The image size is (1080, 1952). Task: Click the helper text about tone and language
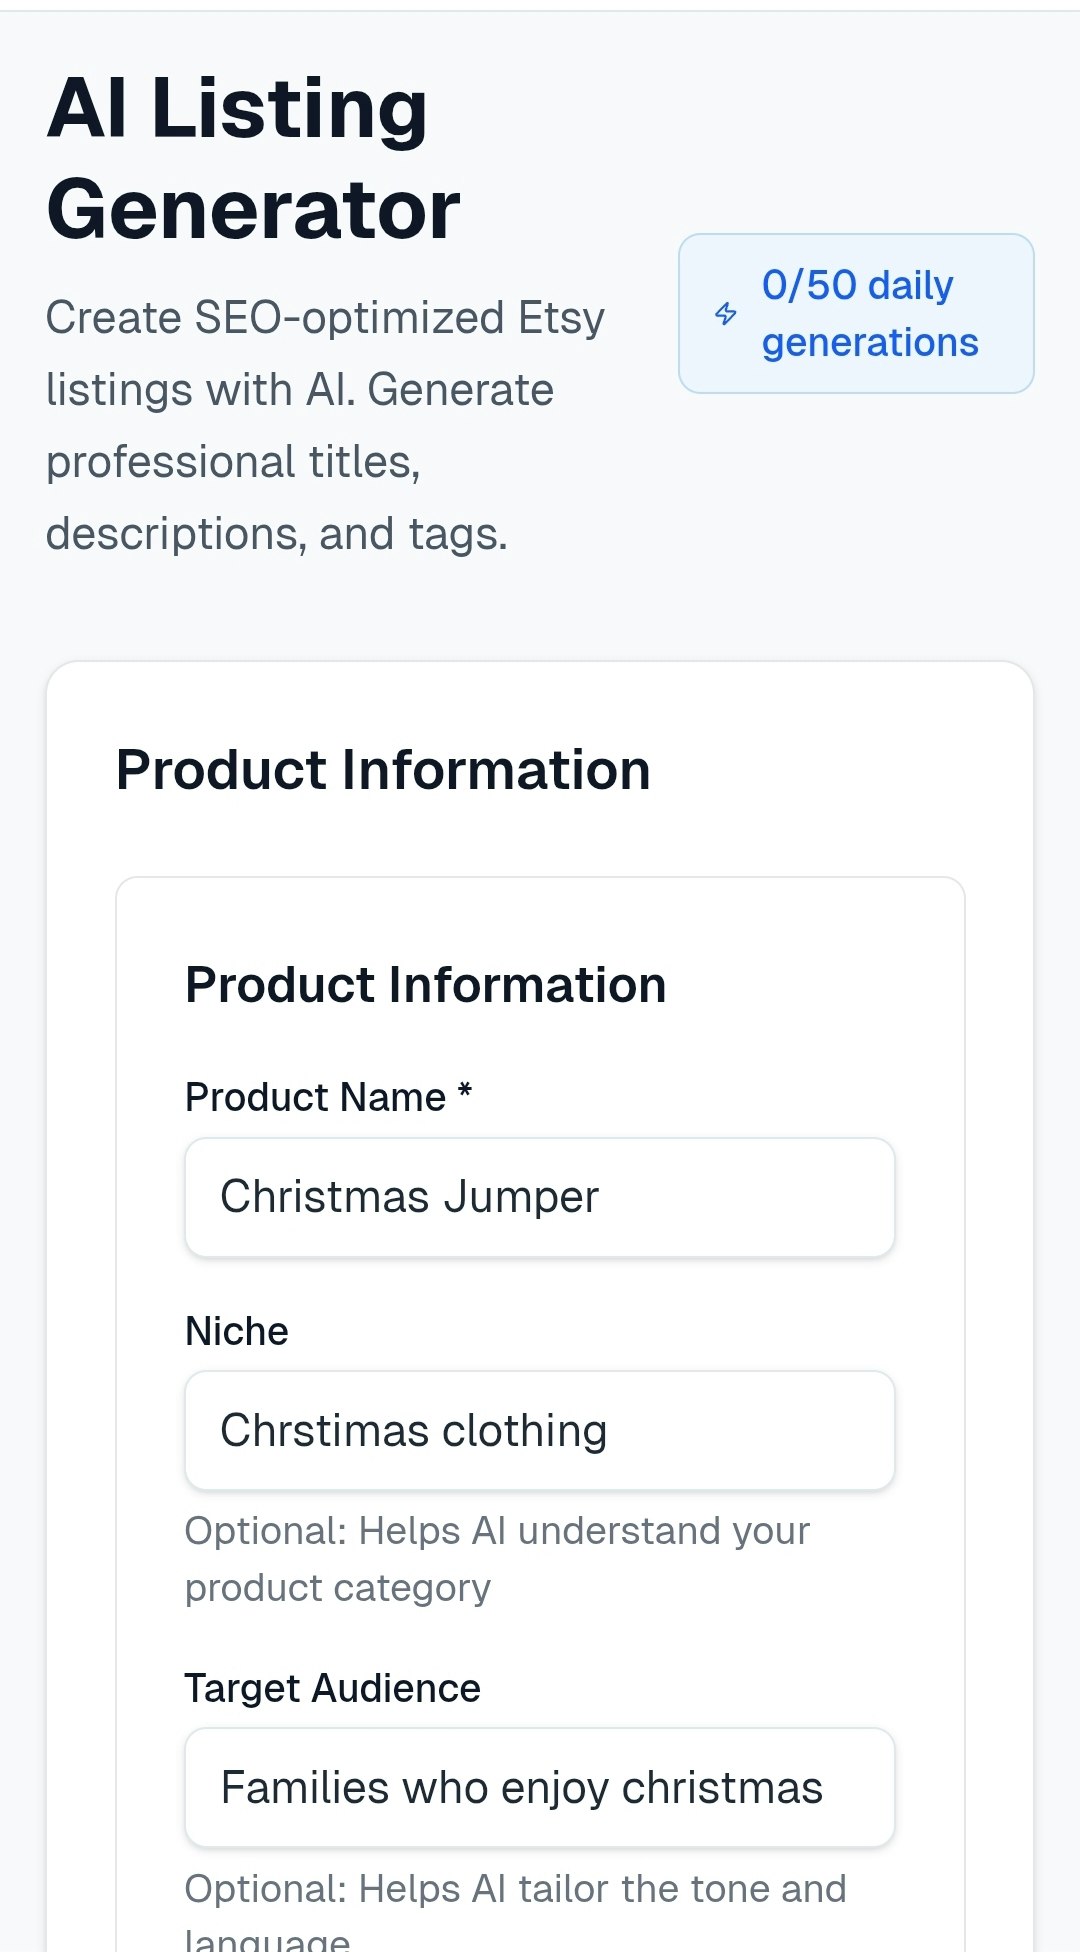(x=513, y=1888)
